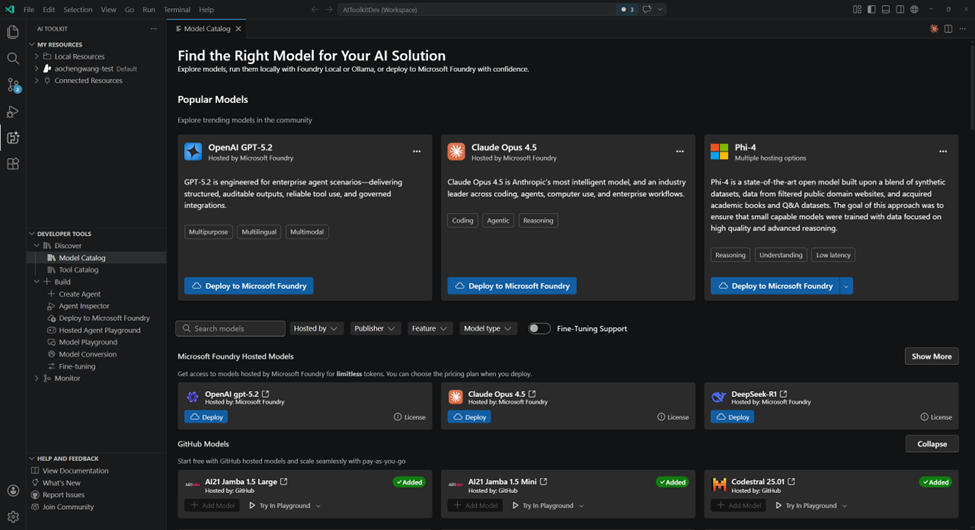975x530 pixels.
Task: Open Source Control view in activity bar
Action: (12, 85)
